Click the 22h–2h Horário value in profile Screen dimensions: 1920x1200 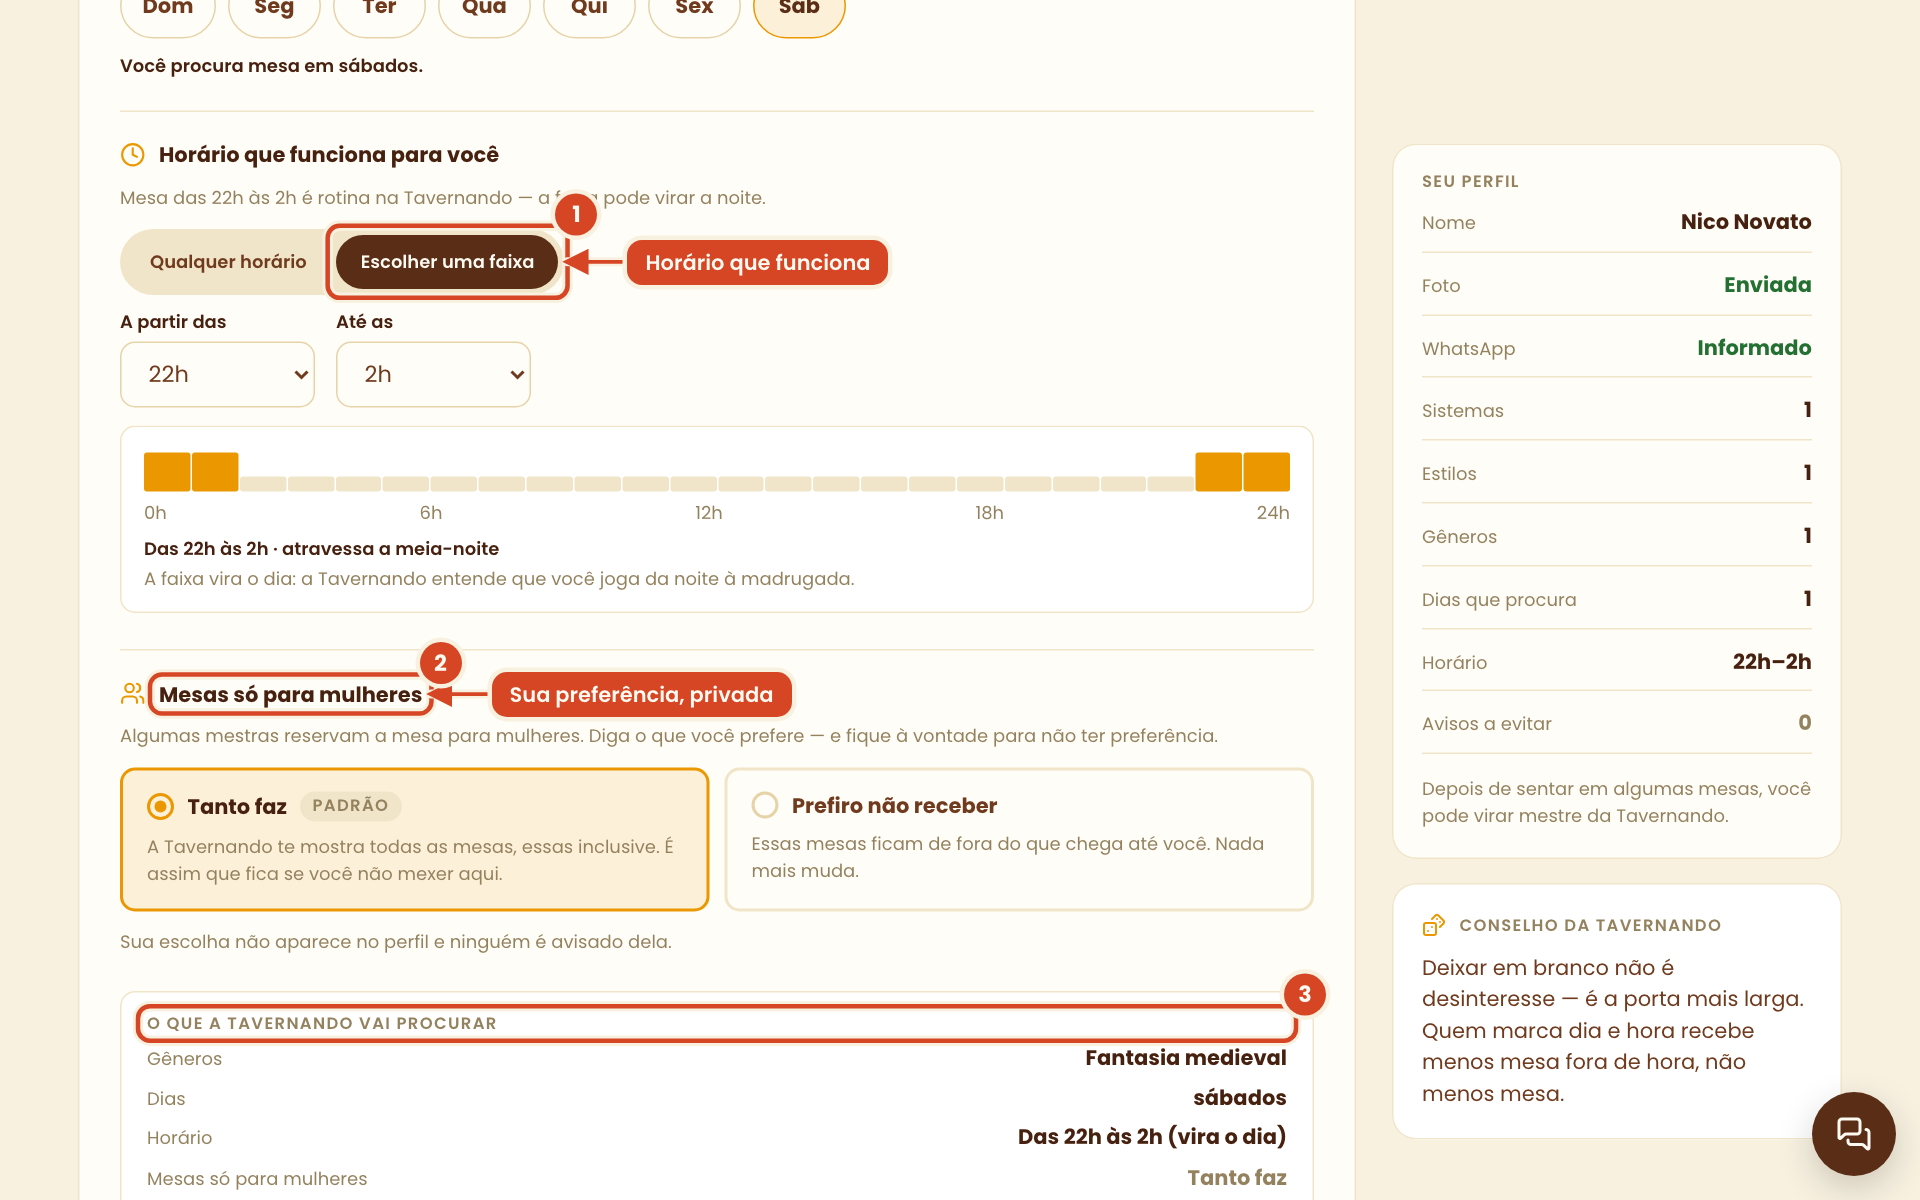pos(1772,662)
